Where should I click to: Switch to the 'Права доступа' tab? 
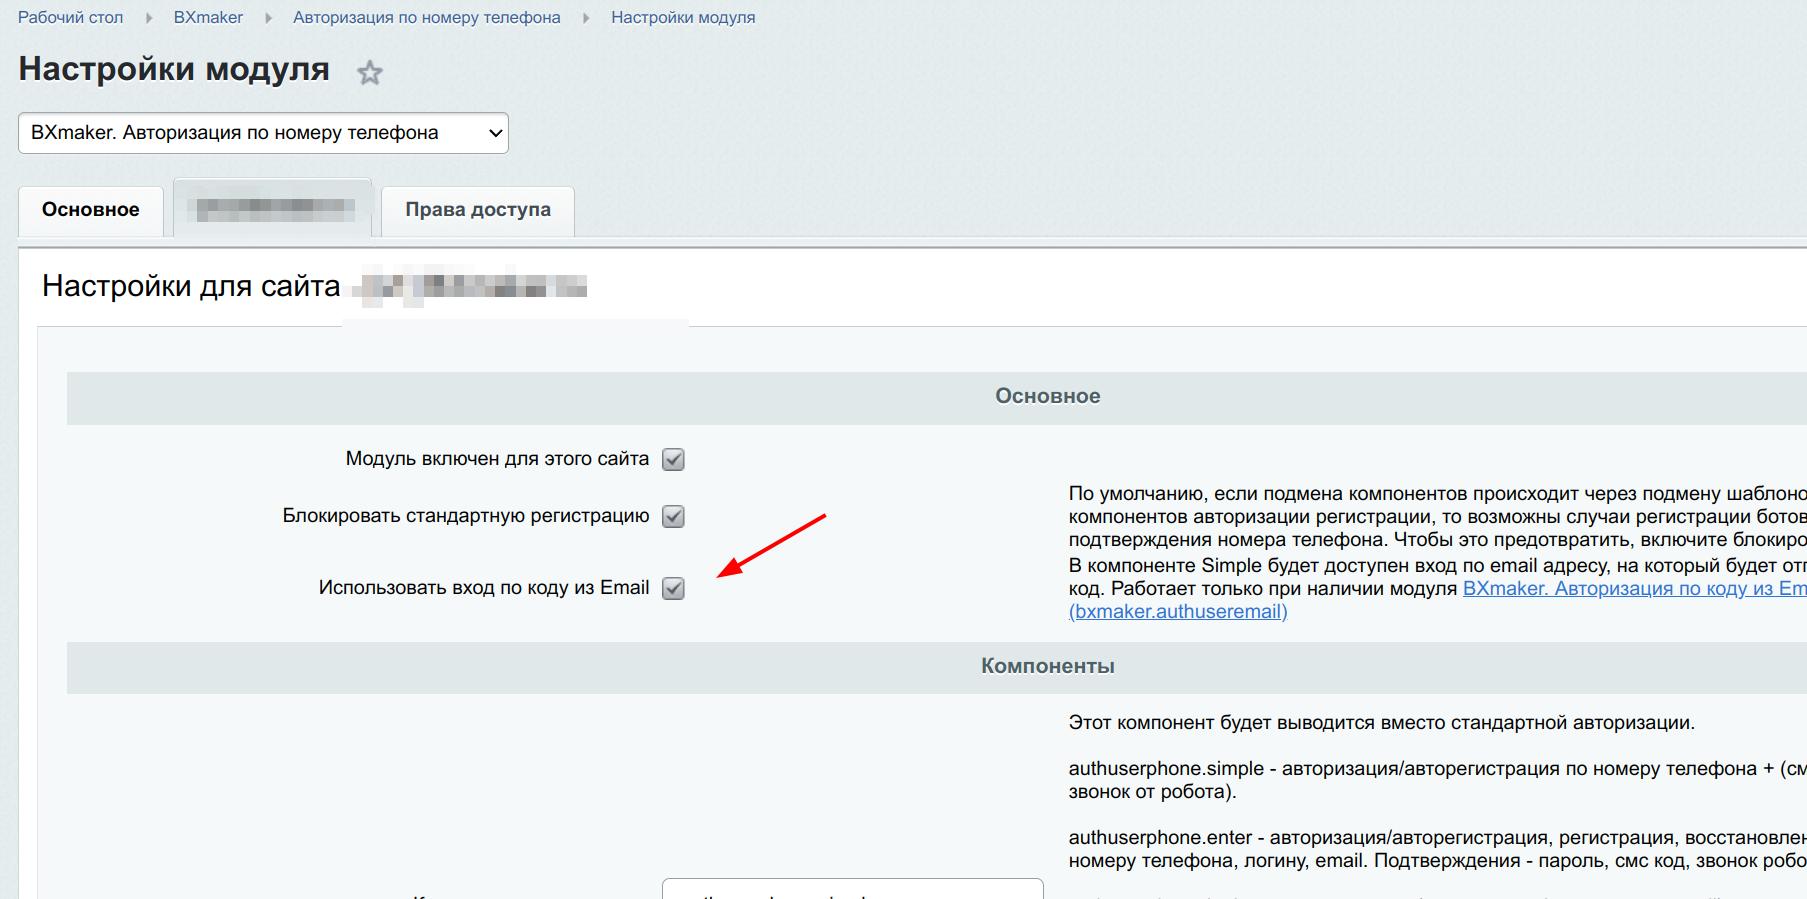click(x=478, y=210)
